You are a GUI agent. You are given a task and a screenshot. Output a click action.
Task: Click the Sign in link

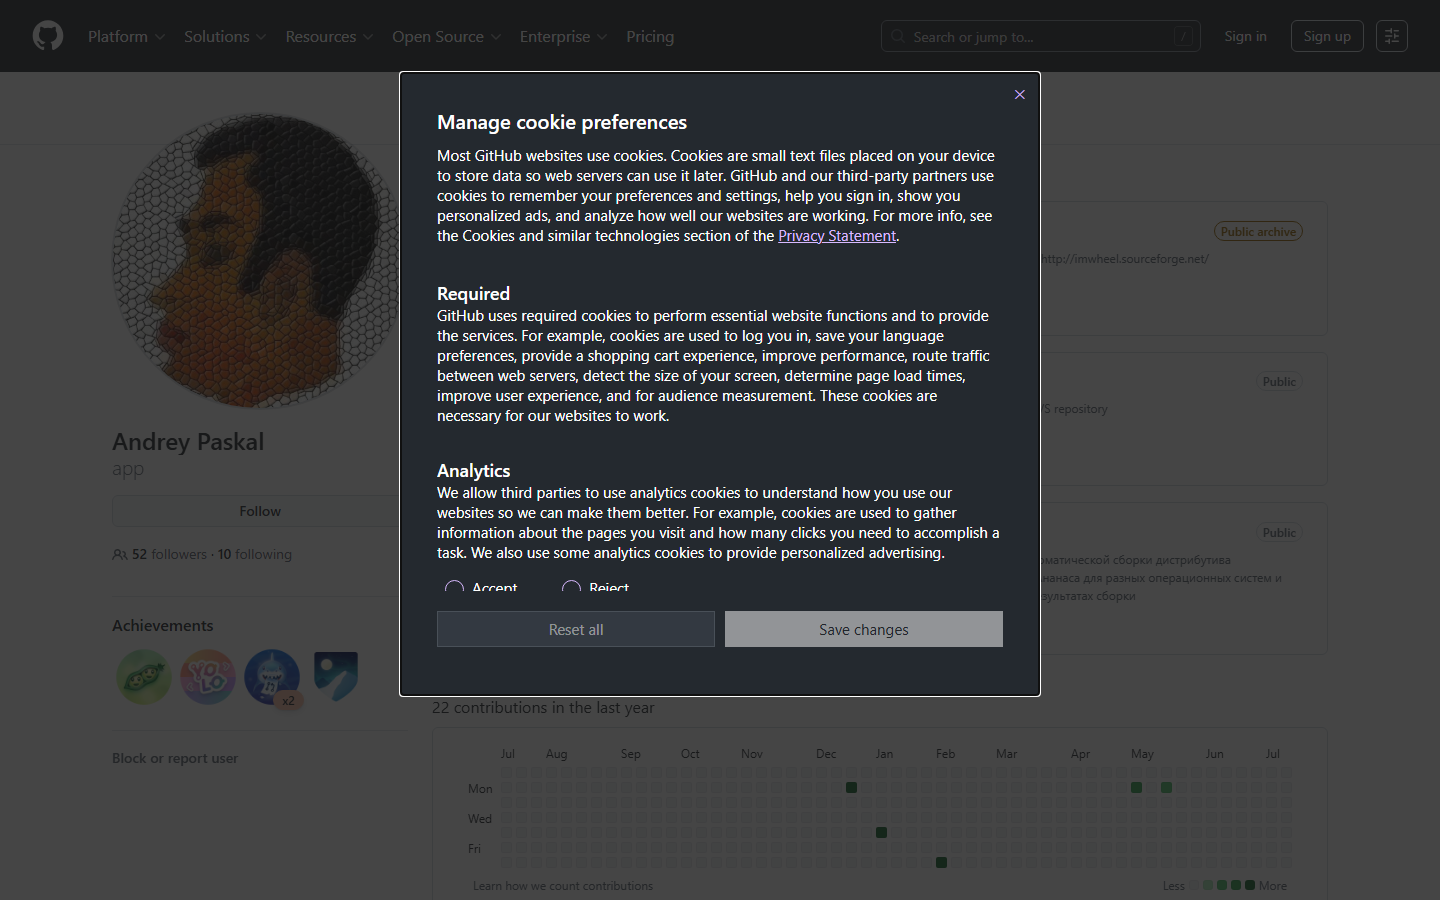(x=1245, y=36)
